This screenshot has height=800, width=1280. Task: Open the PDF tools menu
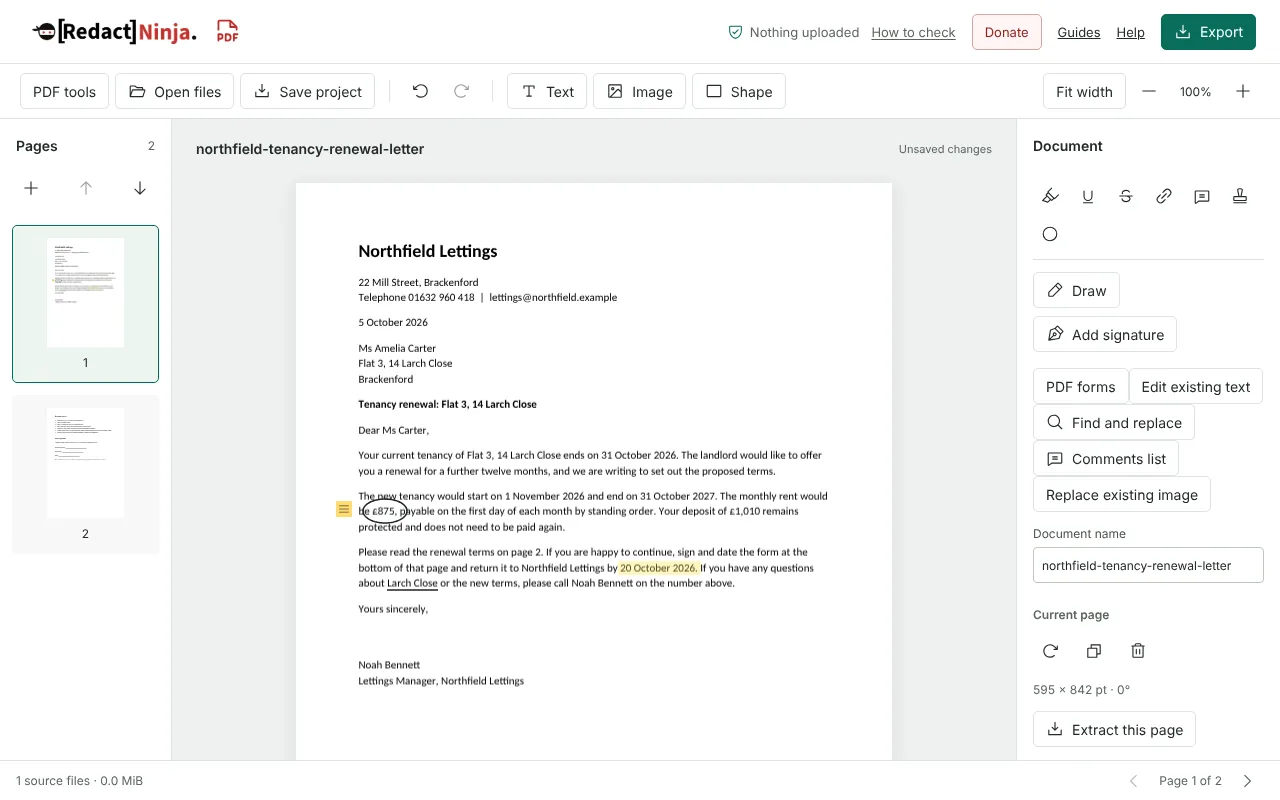64,91
